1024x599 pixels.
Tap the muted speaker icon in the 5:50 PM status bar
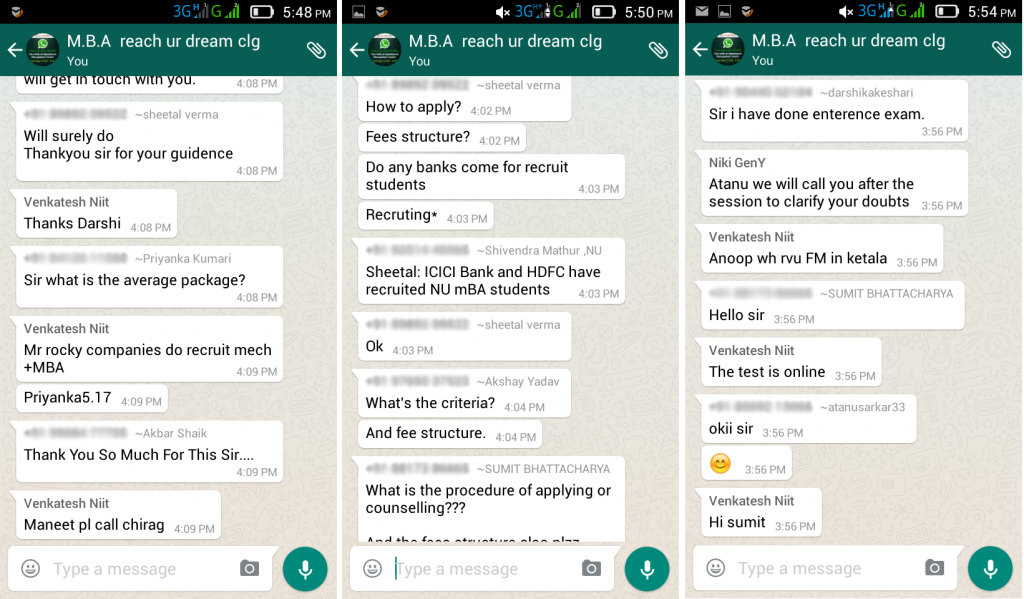(x=502, y=12)
